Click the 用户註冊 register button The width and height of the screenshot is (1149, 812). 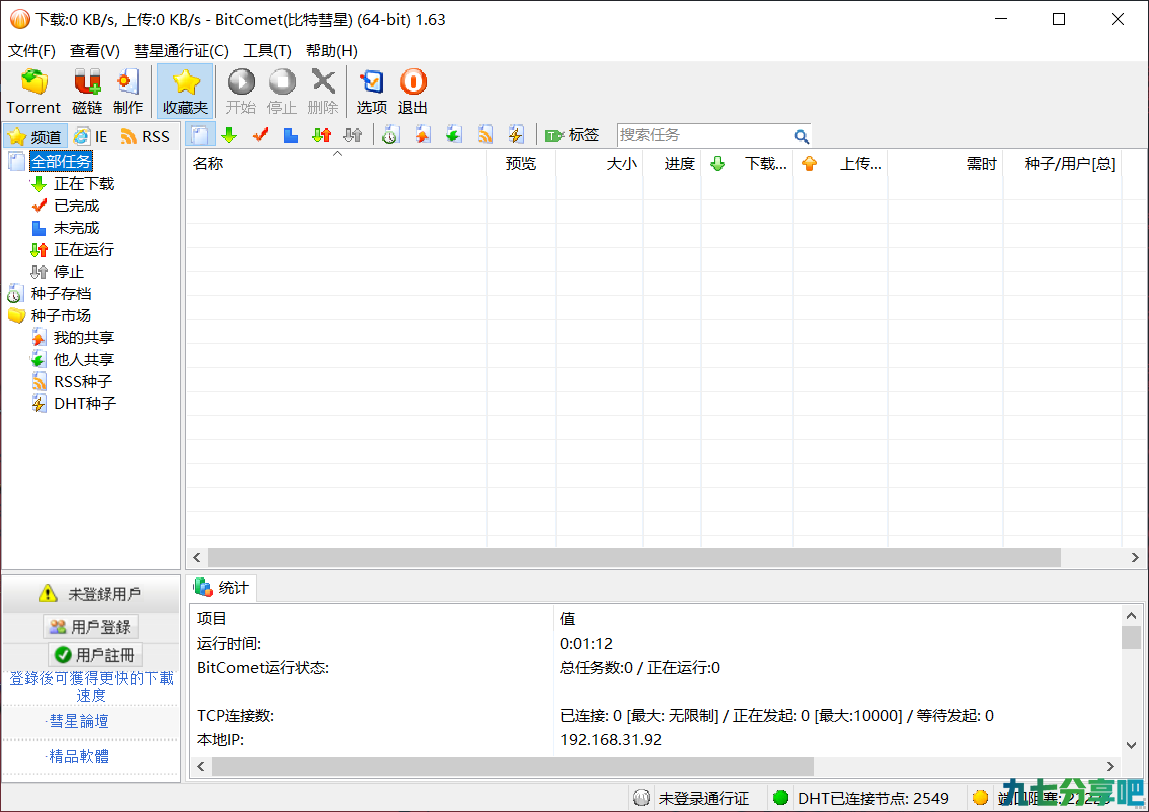[x=95, y=654]
